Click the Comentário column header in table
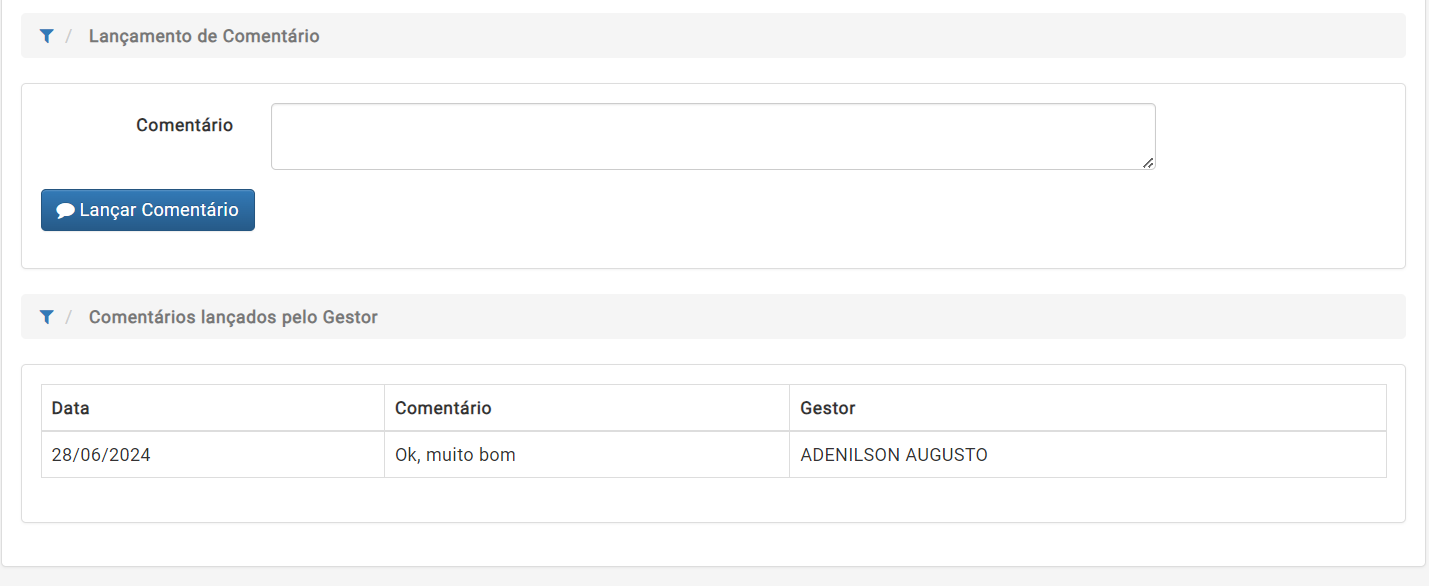Image resolution: width=1429 pixels, height=586 pixels. 587,408
